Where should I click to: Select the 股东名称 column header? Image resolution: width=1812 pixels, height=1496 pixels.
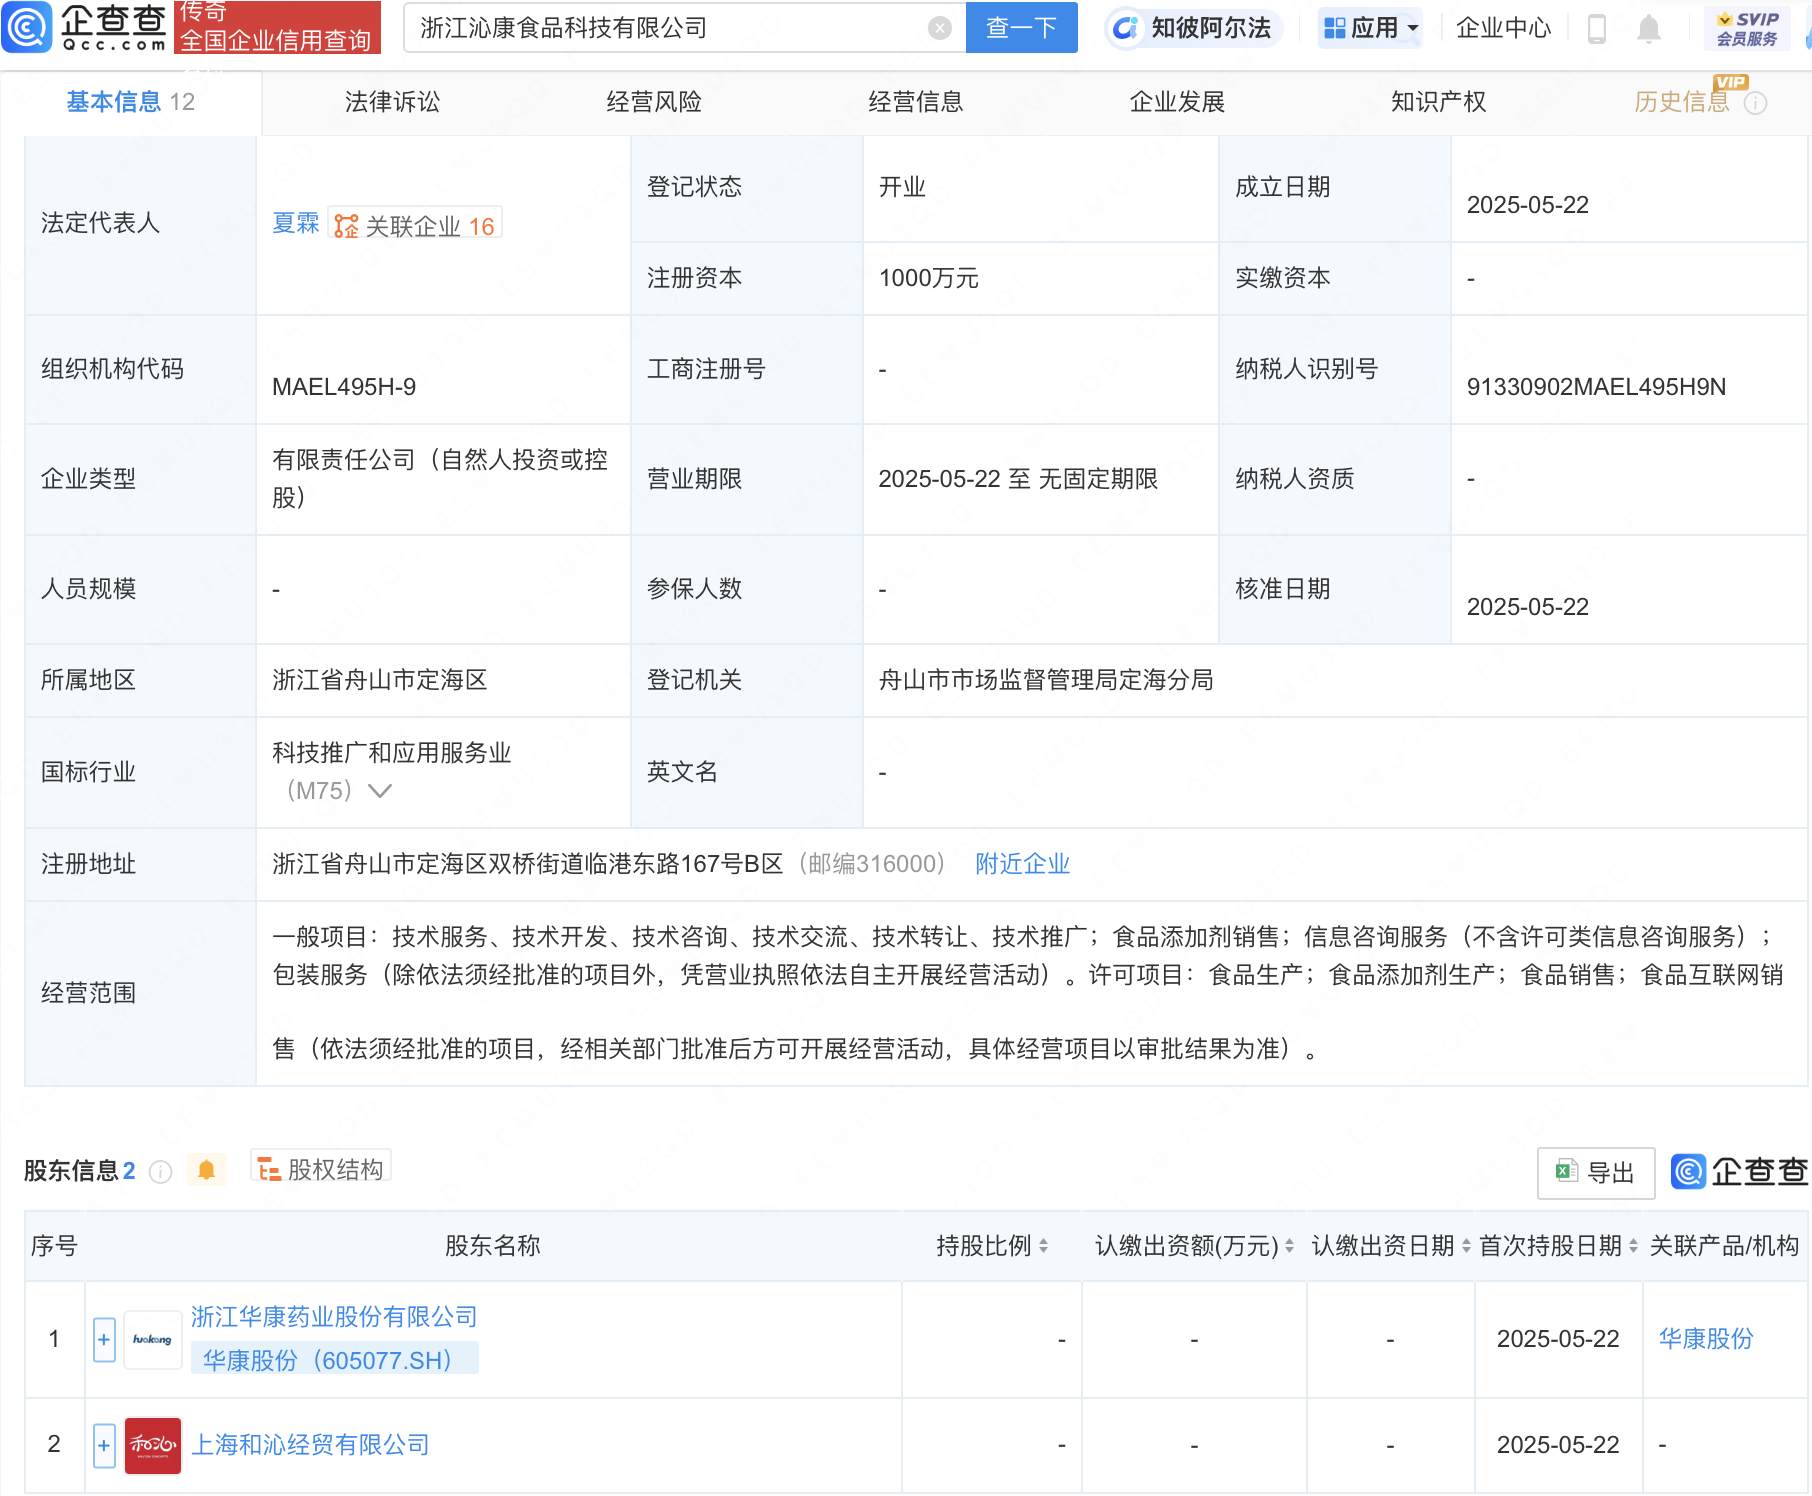492,1246
